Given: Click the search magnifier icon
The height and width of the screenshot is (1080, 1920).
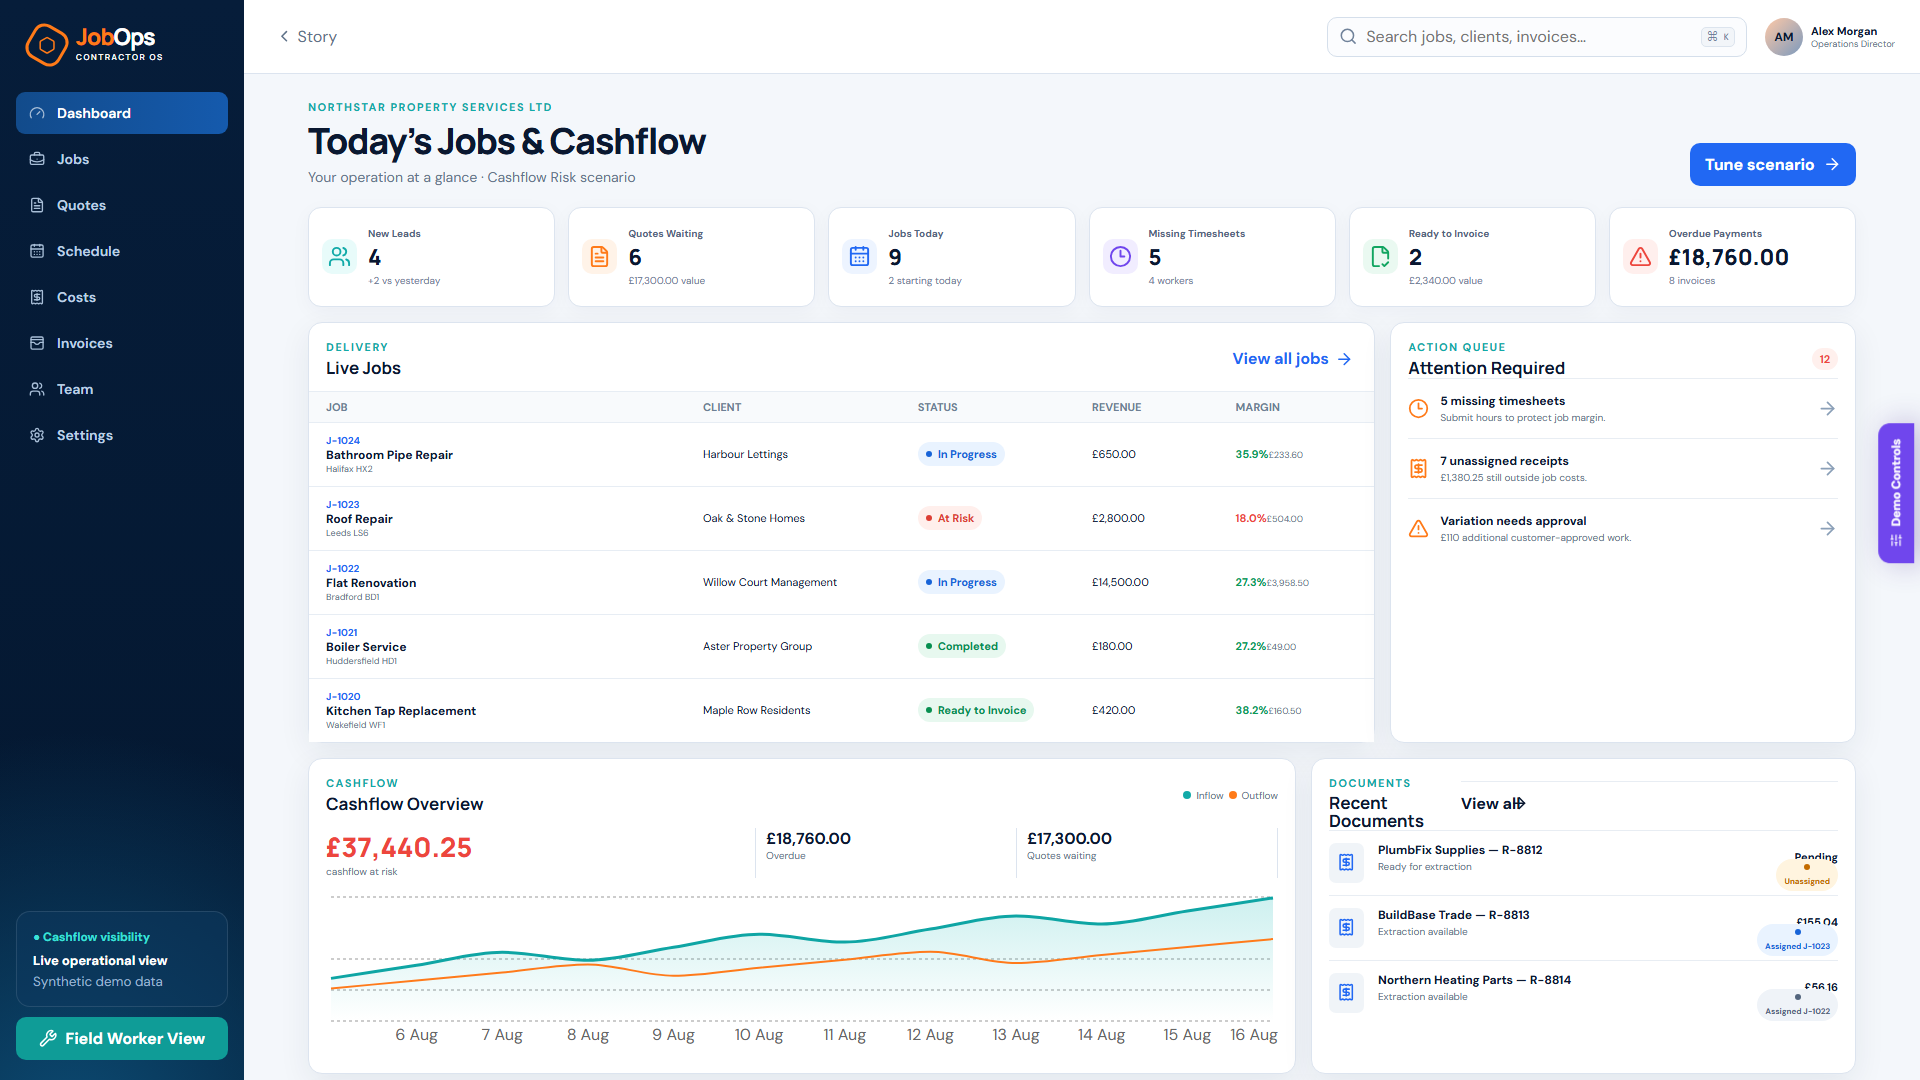Looking at the screenshot, I should pyautogui.click(x=1348, y=37).
